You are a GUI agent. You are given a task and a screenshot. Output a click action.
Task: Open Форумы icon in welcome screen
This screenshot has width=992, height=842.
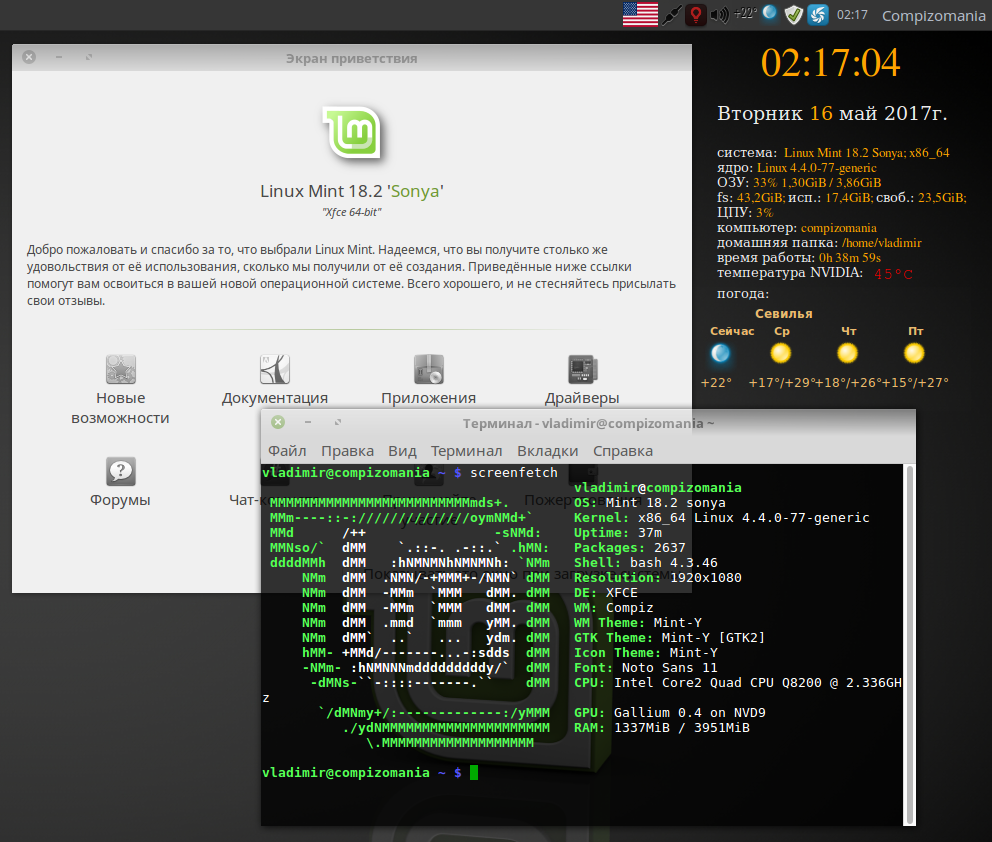121,471
